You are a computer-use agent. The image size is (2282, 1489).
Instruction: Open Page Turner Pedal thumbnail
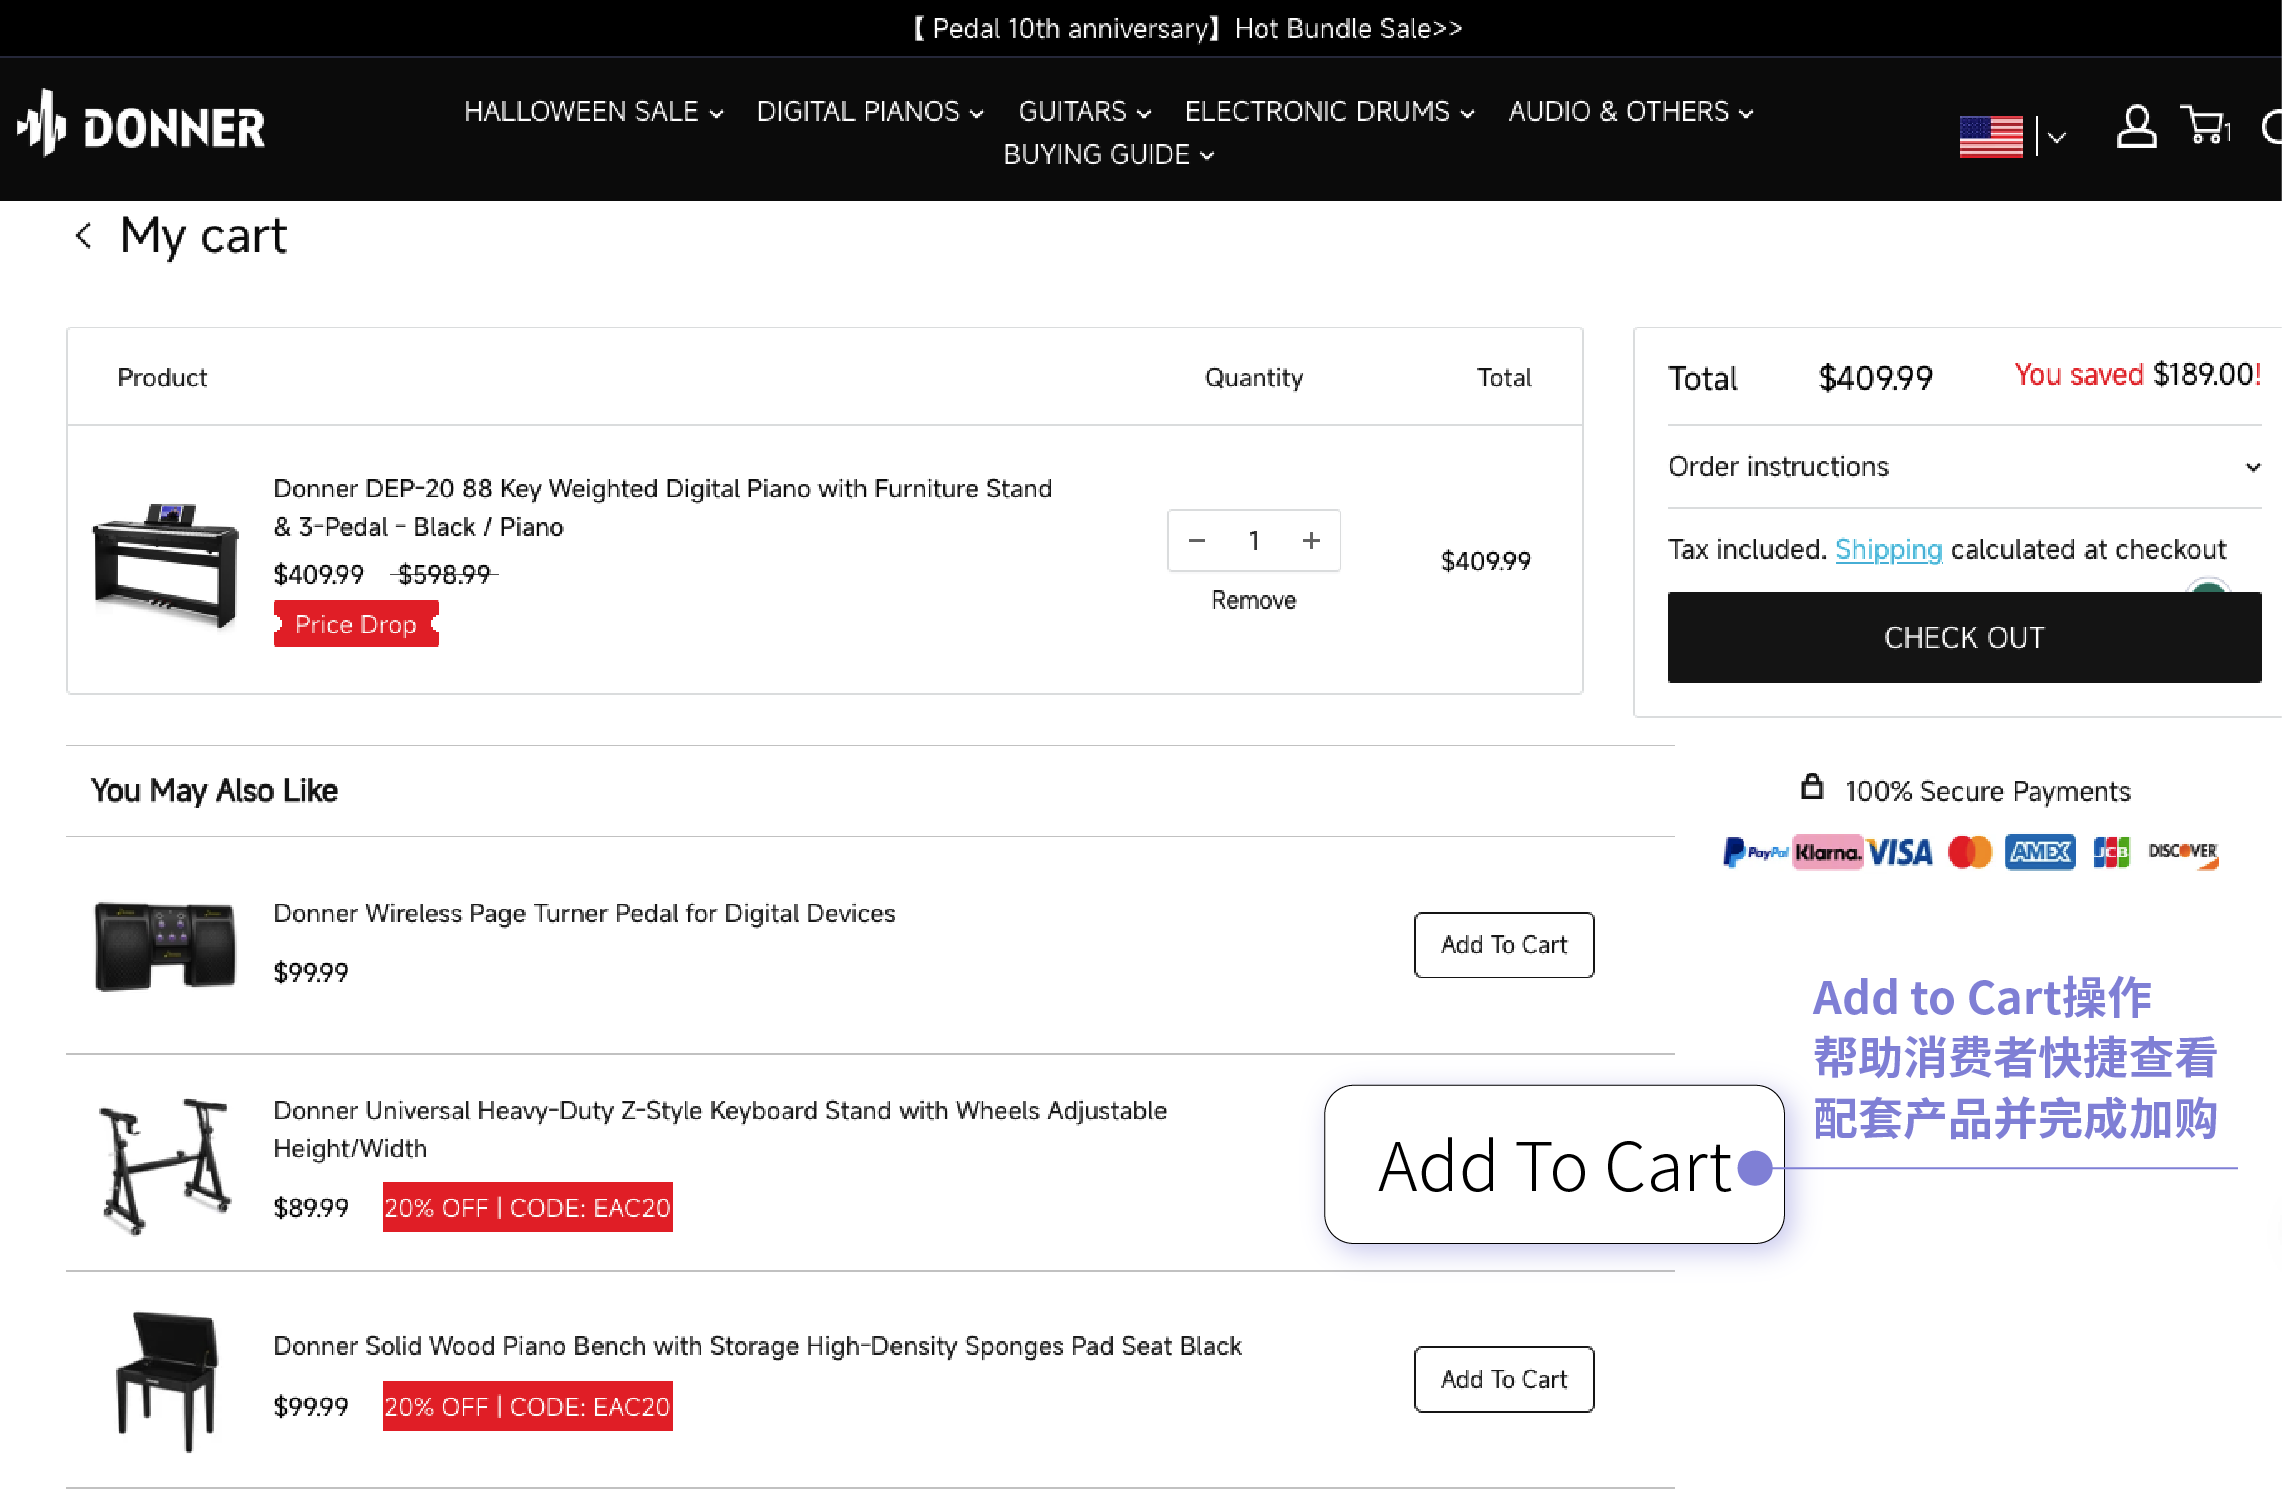pyautogui.click(x=166, y=945)
